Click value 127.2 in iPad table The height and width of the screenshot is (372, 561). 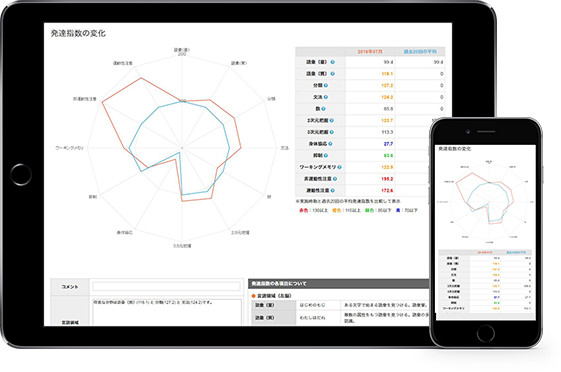coord(387,85)
